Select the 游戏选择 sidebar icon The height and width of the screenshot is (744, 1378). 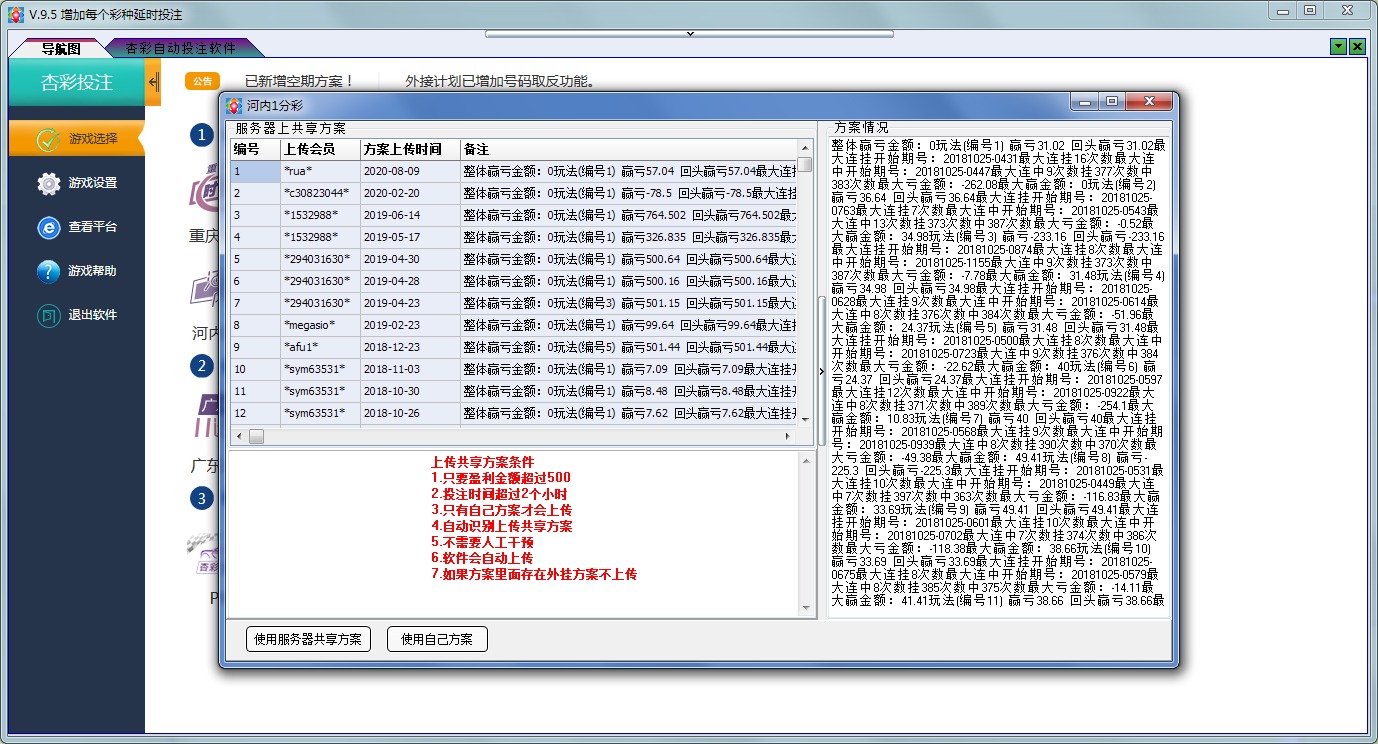pyautogui.click(x=49, y=139)
